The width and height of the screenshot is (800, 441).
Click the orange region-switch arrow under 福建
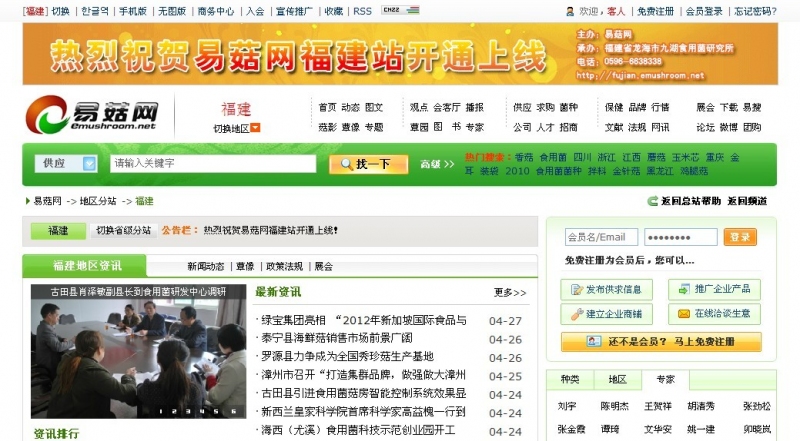click(256, 128)
